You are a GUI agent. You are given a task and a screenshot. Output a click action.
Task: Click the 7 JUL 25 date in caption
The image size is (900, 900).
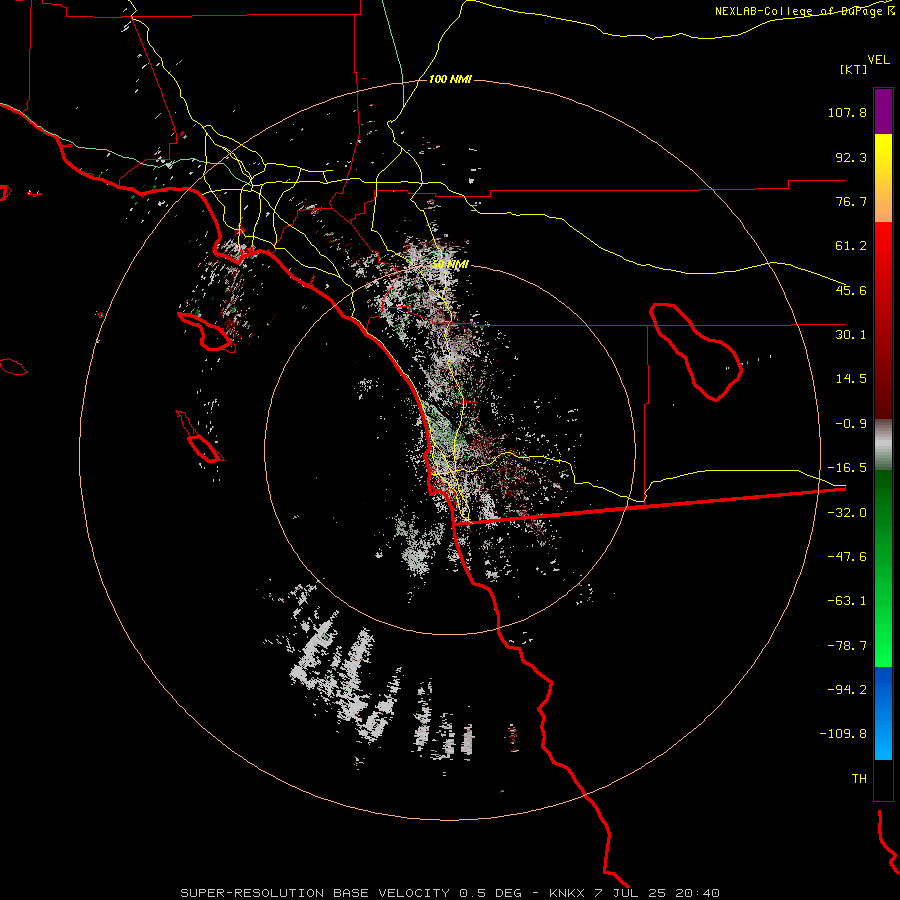click(630, 893)
